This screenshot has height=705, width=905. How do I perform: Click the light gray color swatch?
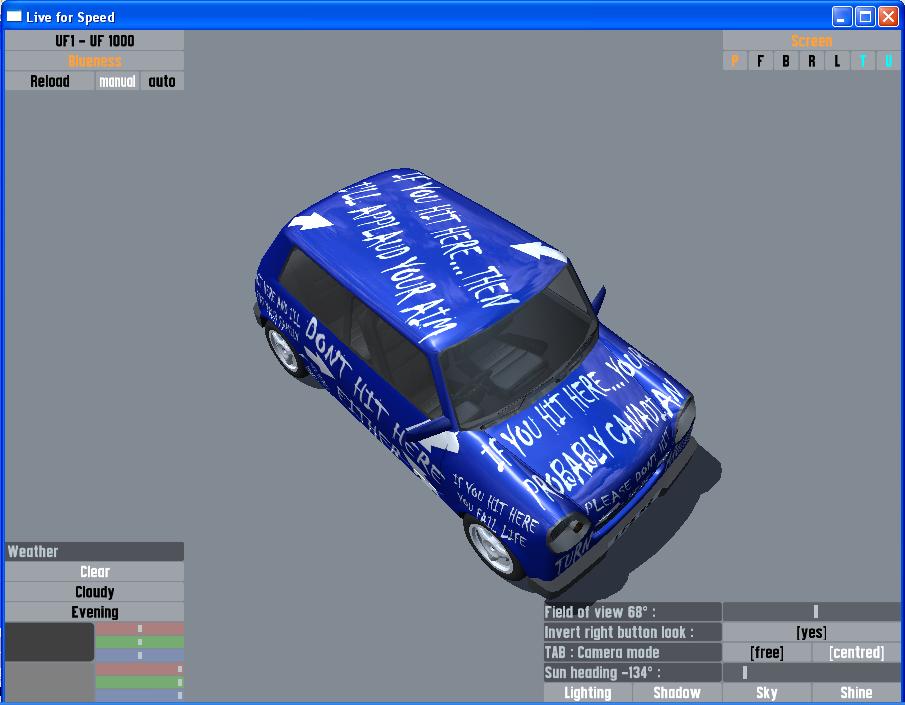[x=49, y=682]
